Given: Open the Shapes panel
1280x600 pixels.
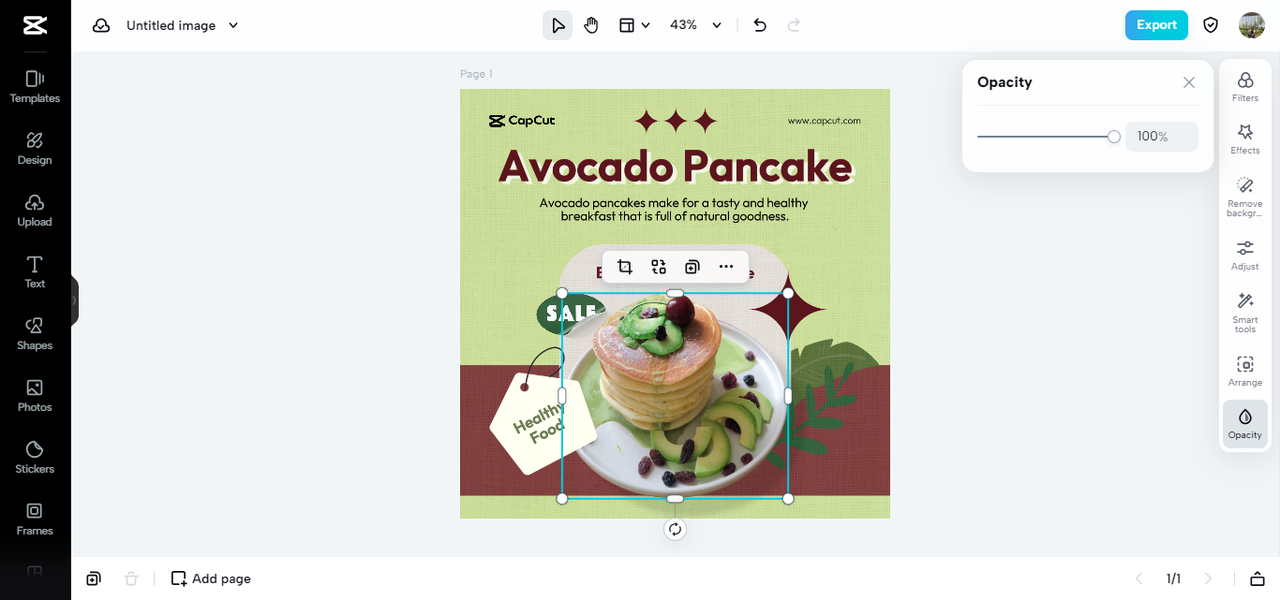Looking at the screenshot, I should tap(35, 334).
